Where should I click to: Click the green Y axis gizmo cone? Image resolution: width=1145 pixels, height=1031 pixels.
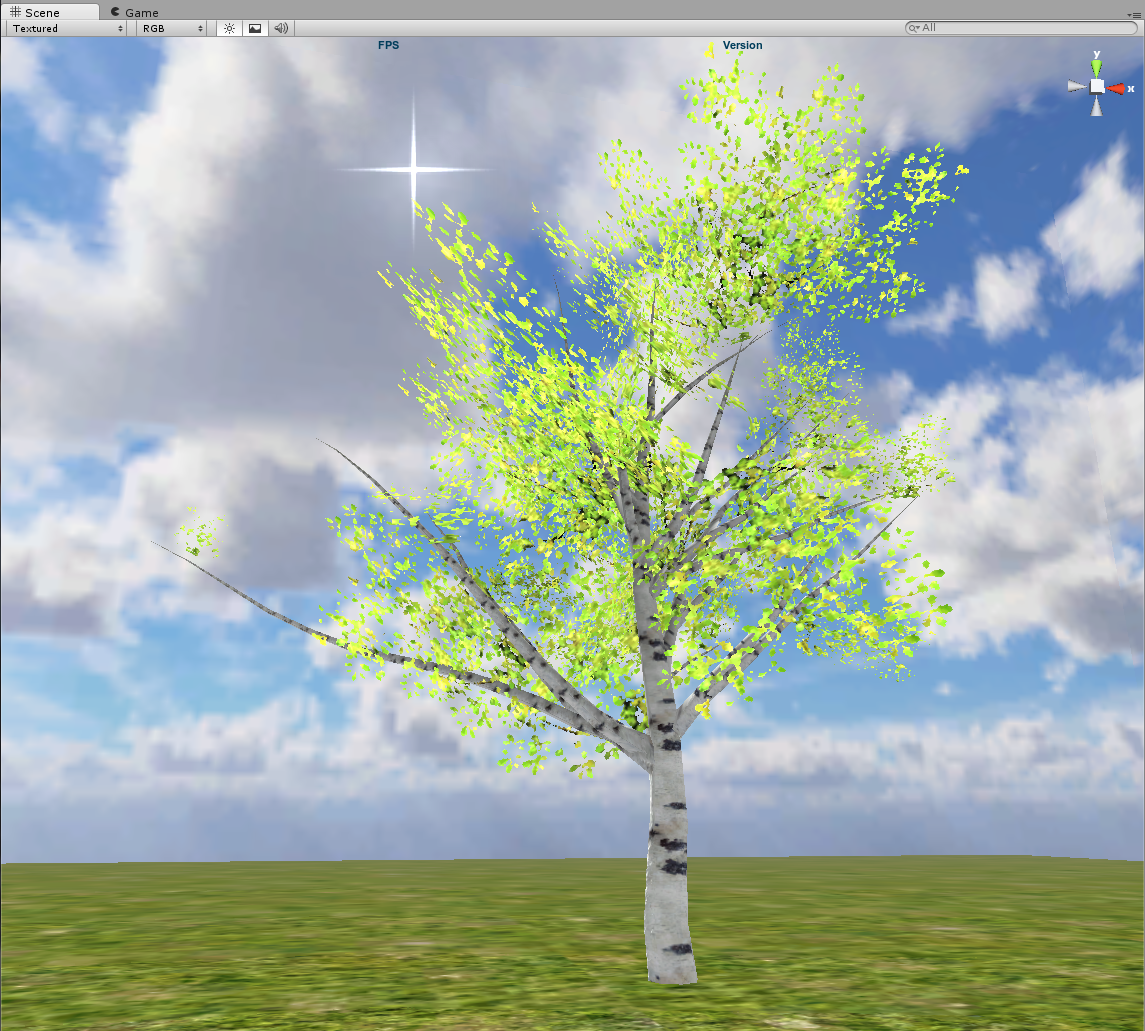pos(1097,67)
